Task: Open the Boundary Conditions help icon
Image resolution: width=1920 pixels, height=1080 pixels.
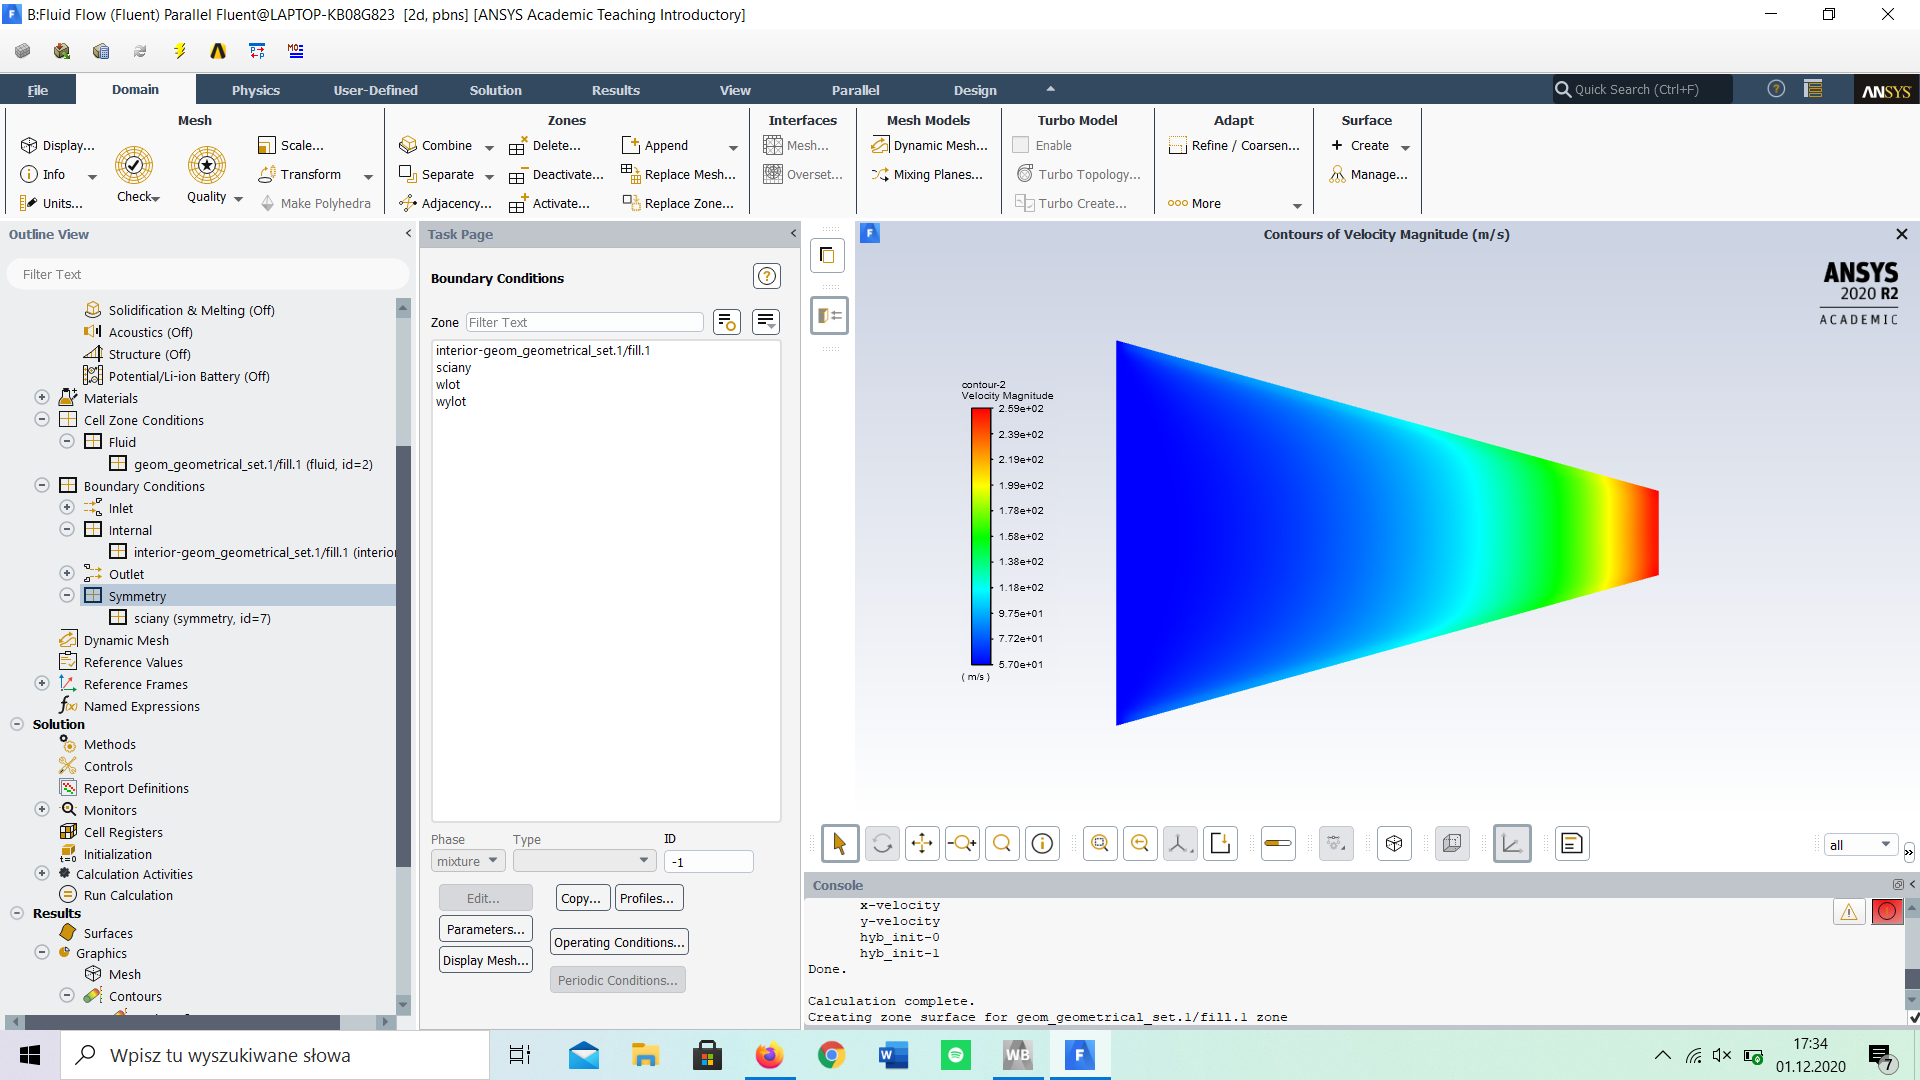Action: point(766,277)
